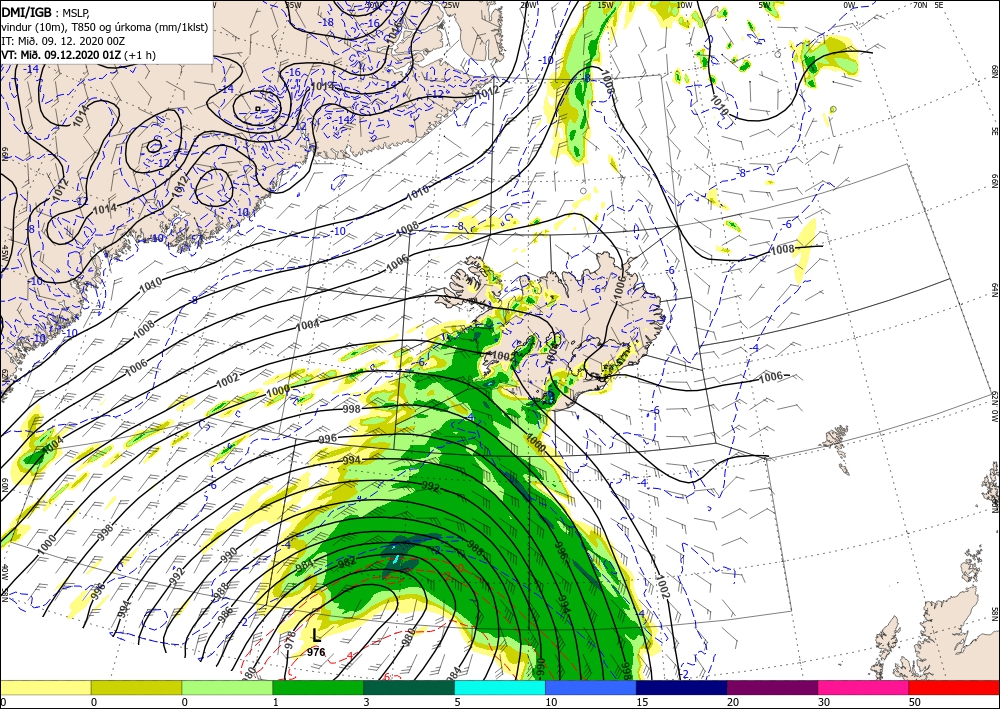
Task: Click the cyan heaviest-precipitation spot
Action: coord(395,559)
